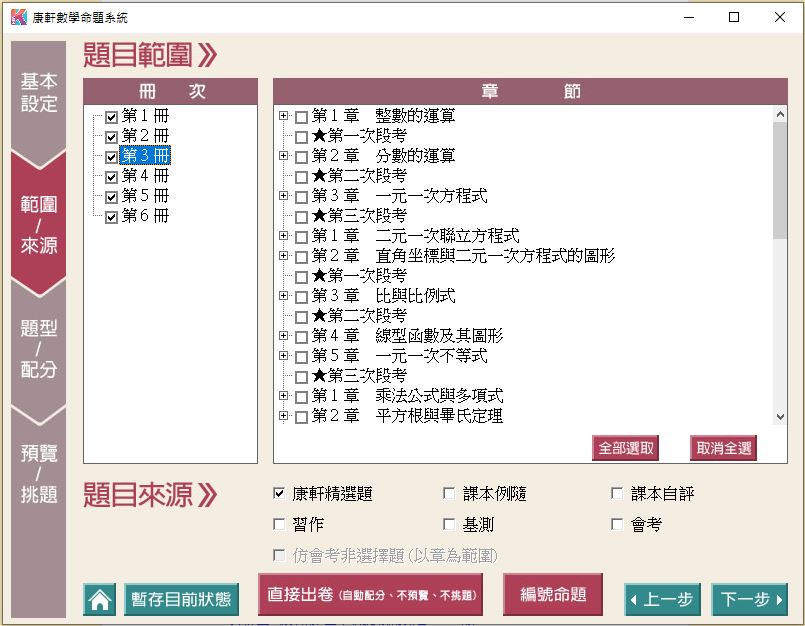The height and width of the screenshot is (626, 805).
Task: Proceed to next step with 下一步
Action: (749, 600)
